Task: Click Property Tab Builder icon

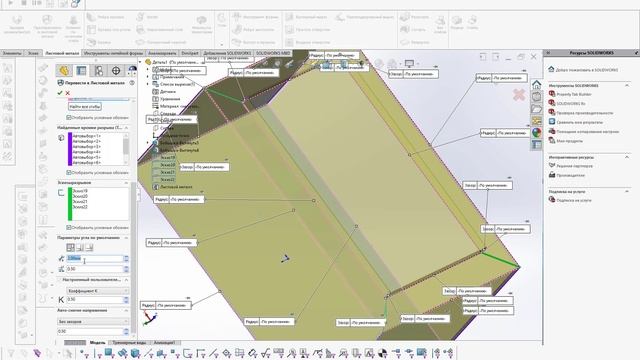Action: point(552,94)
